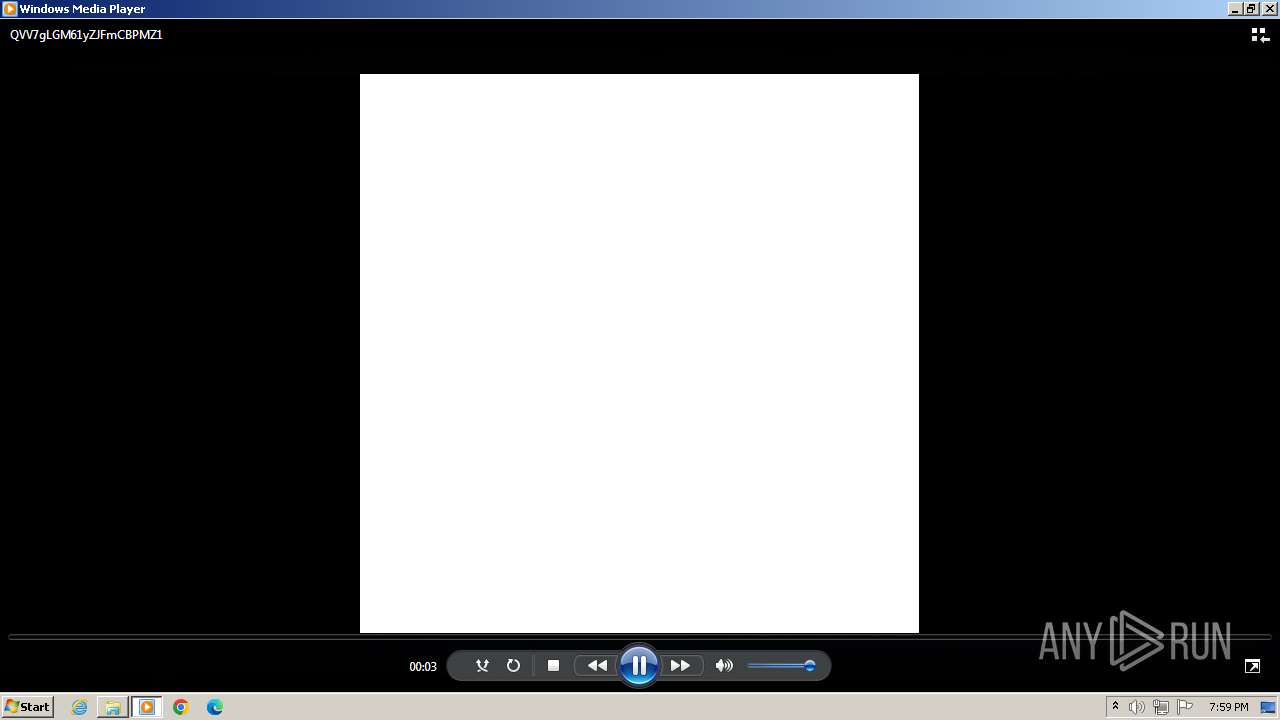
Task: Open the Action Center flag icon
Action: click(x=1185, y=707)
